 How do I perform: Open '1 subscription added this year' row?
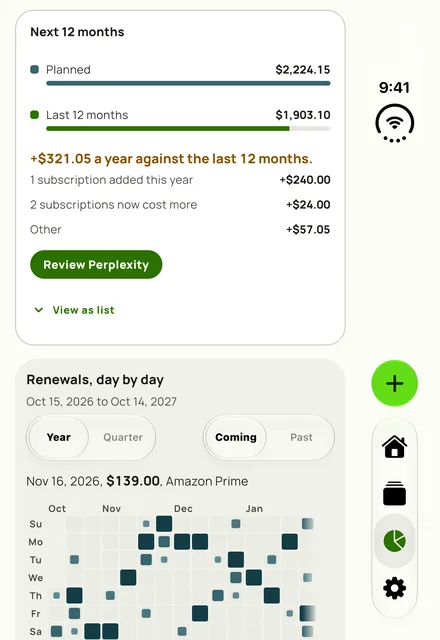[180, 180]
